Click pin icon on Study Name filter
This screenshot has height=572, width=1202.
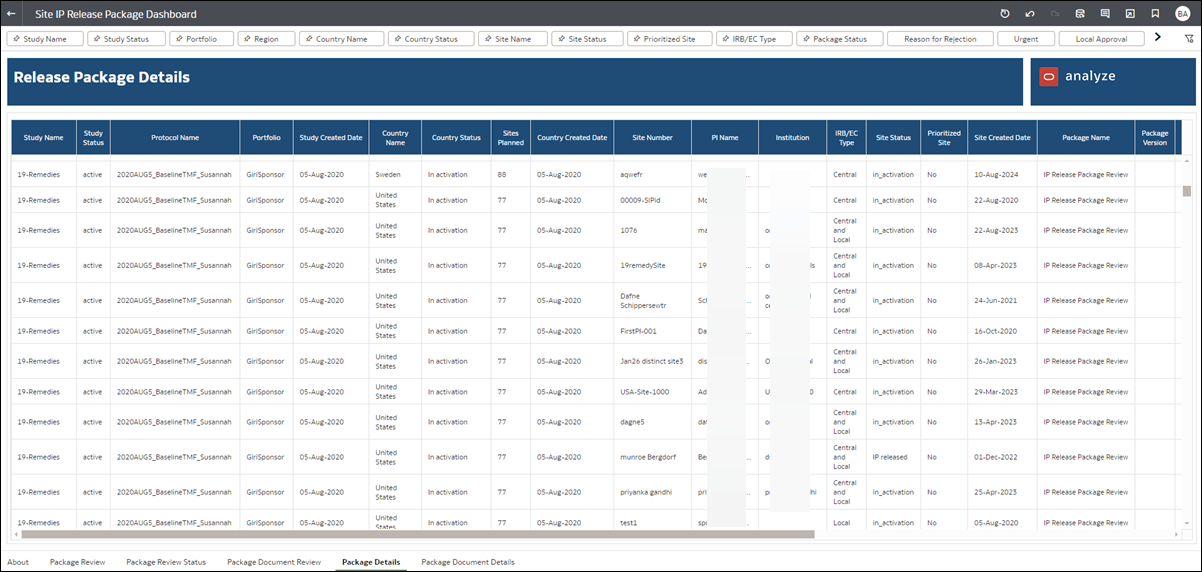pyautogui.click(x=16, y=39)
